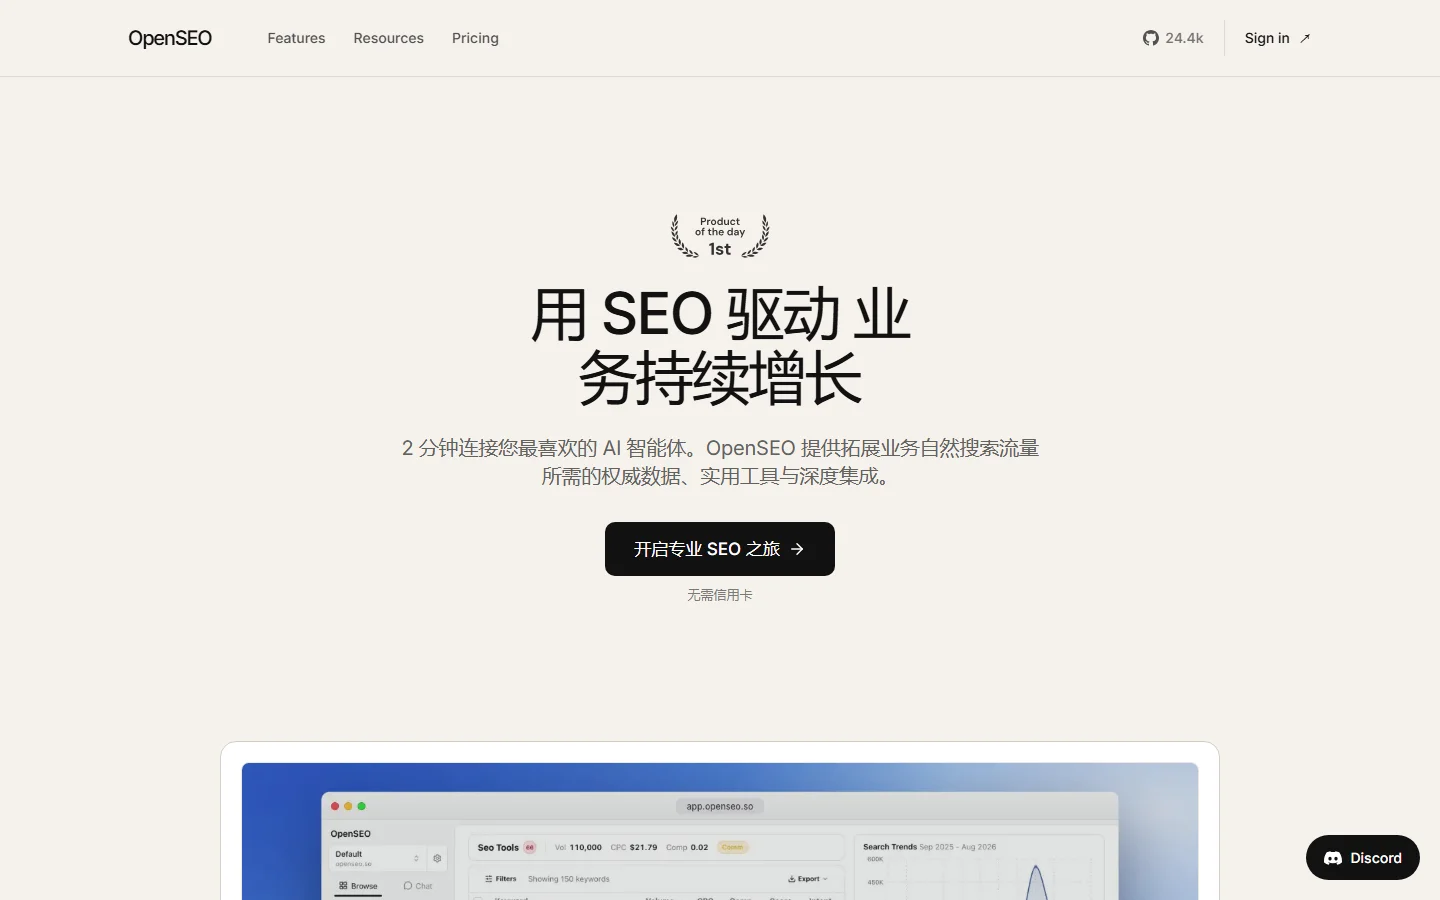Image resolution: width=1440 pixels, height=900 pixels.
Task: Open the GitHub repository with 24.4k stars
Action: tap(1173, 38)
